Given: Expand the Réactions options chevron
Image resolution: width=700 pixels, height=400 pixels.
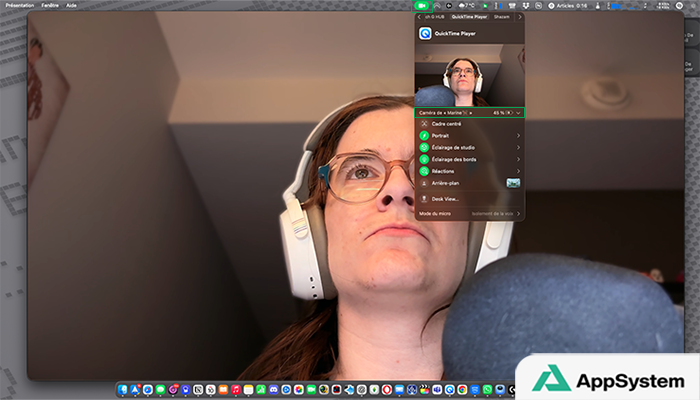Looking at the screenshot, I should pyautogui.click(x=518, y=171).
